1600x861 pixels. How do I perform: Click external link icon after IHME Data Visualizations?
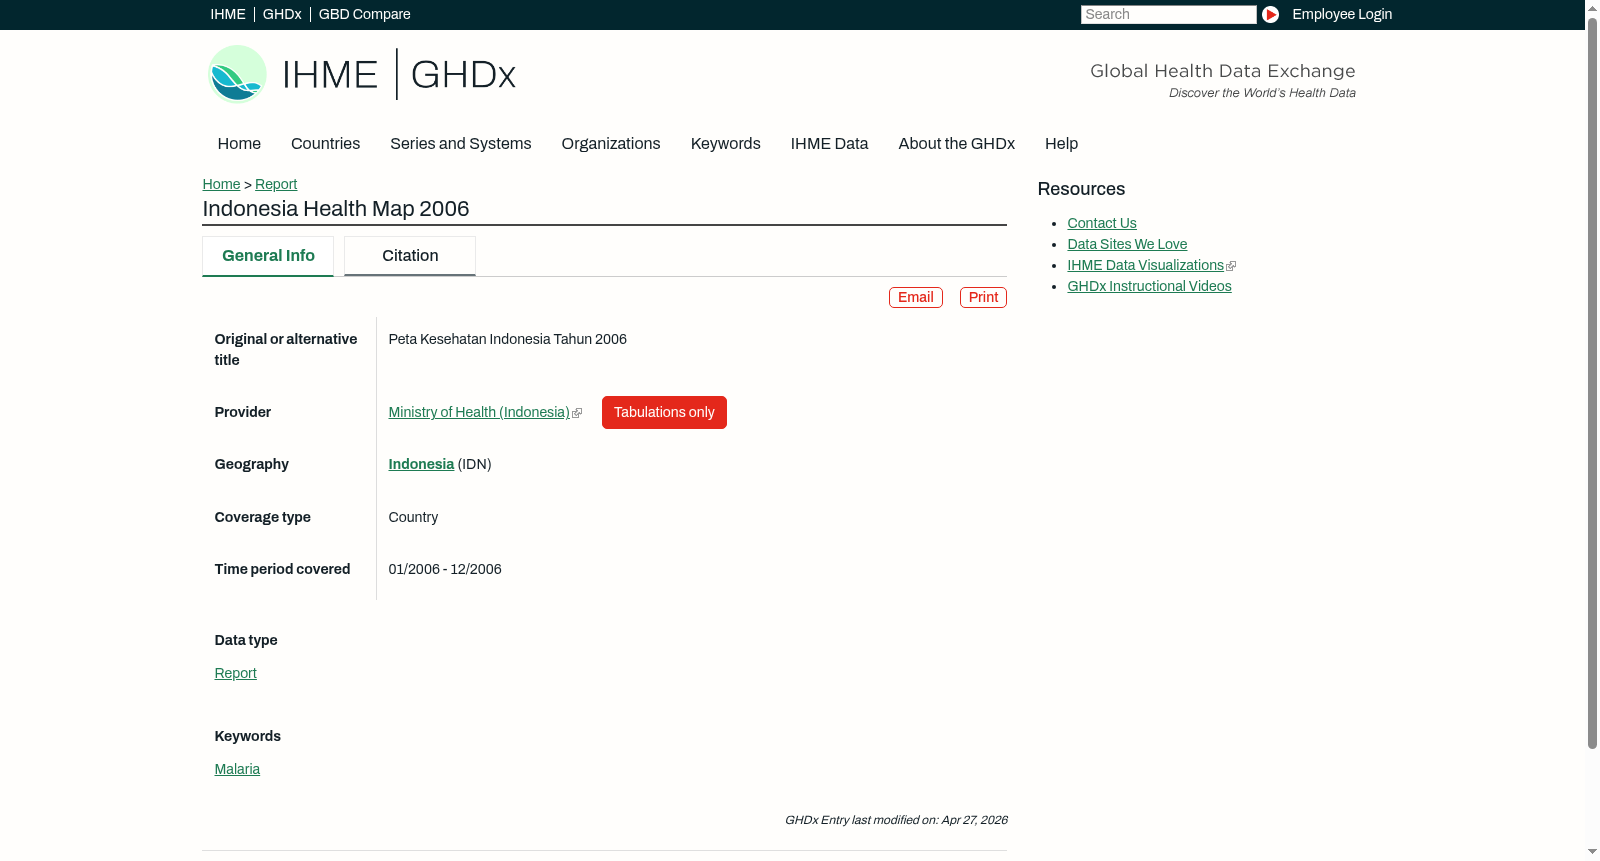tap(1231, 266)
